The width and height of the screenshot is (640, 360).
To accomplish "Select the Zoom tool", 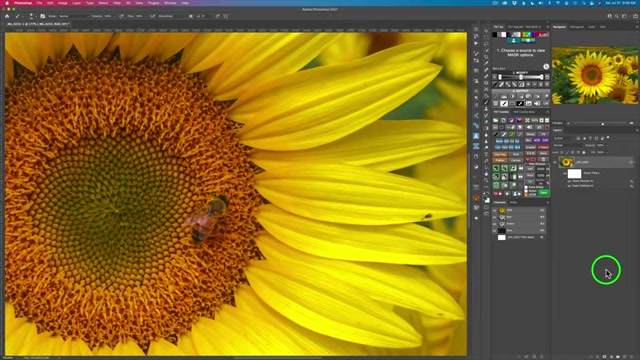I will (x=486, y=180).
